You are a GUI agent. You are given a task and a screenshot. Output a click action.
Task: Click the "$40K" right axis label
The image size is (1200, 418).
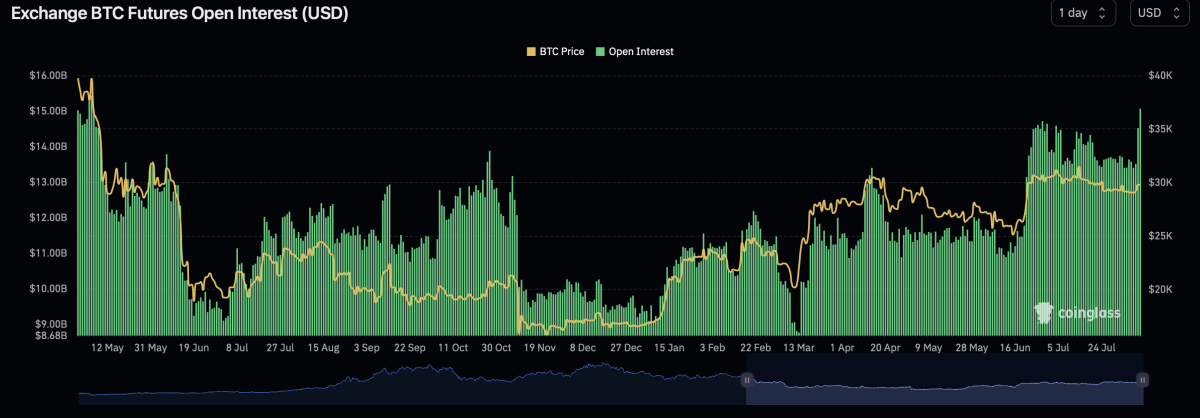click(1162, 76)
